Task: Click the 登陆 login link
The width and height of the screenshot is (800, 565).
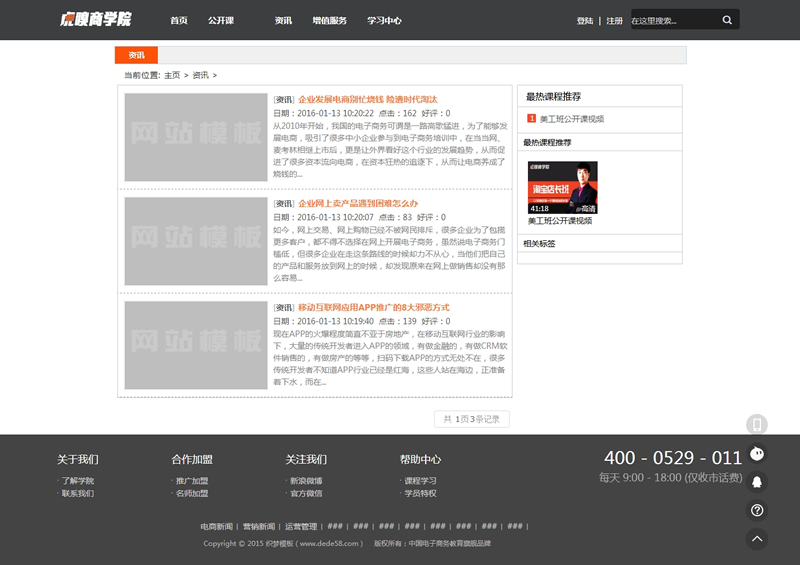Action: (585, 21)
